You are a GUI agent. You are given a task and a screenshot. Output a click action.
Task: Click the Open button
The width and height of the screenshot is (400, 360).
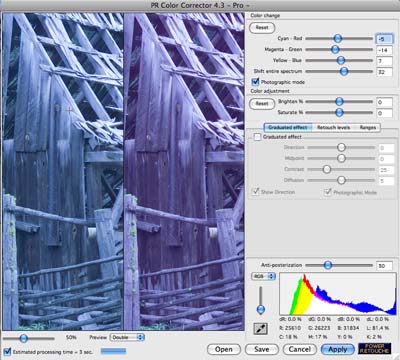click(x=224, y=349)
